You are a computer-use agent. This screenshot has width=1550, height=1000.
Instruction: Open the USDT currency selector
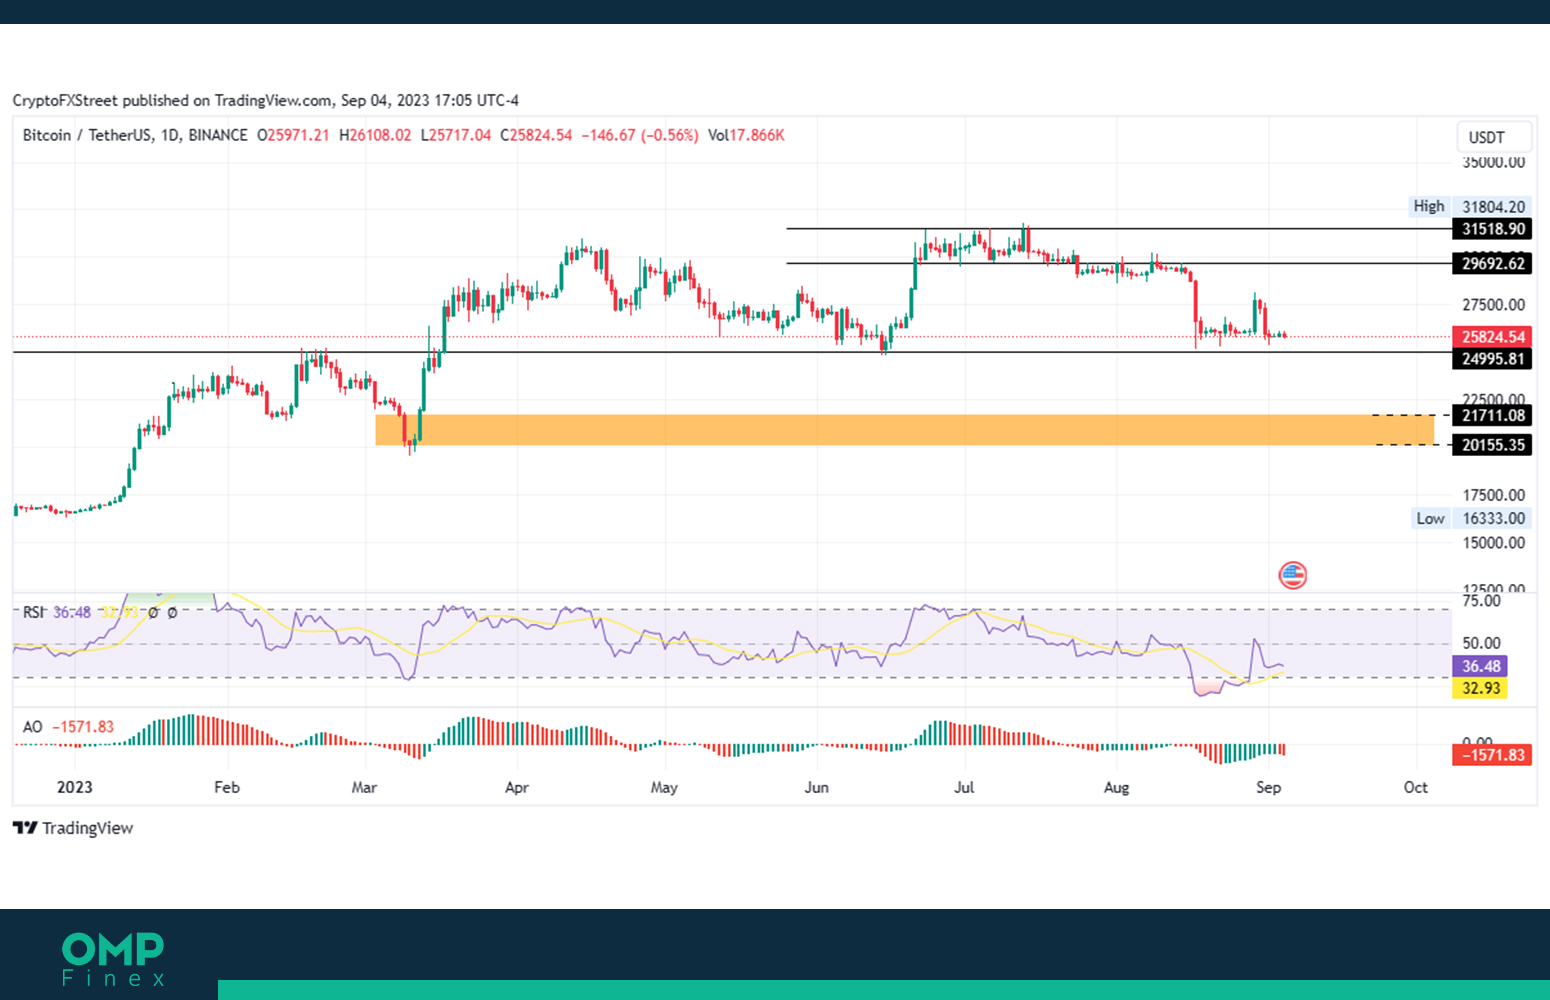pyautogui.click(x=1493, y=137)
